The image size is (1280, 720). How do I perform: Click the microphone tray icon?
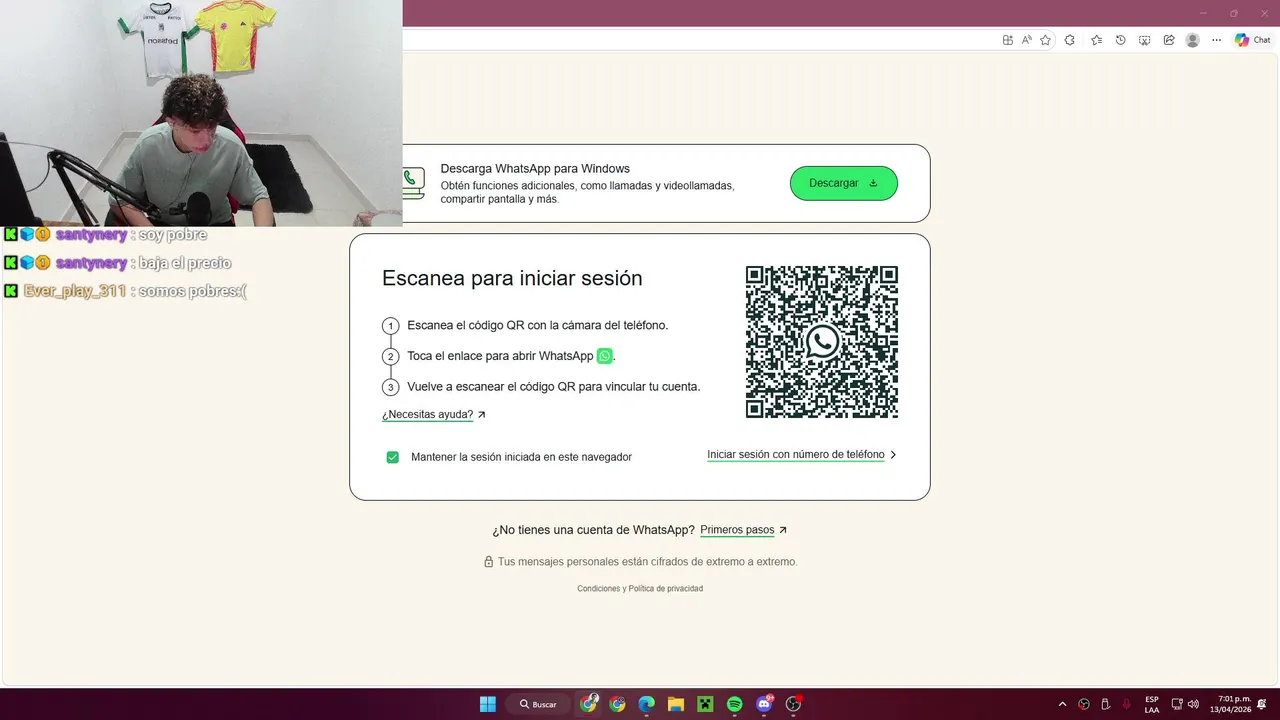(x=1127, y=704)
